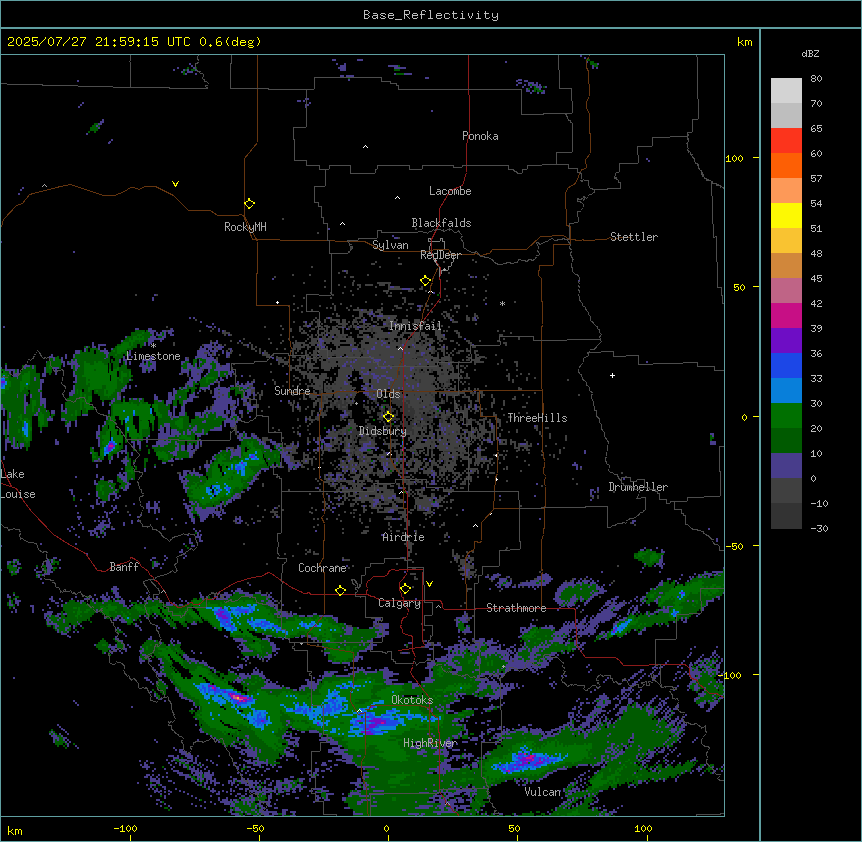This screenshot has width=862, height=842.
Task: Click the Airdrie label
Action: coord(404,537)
